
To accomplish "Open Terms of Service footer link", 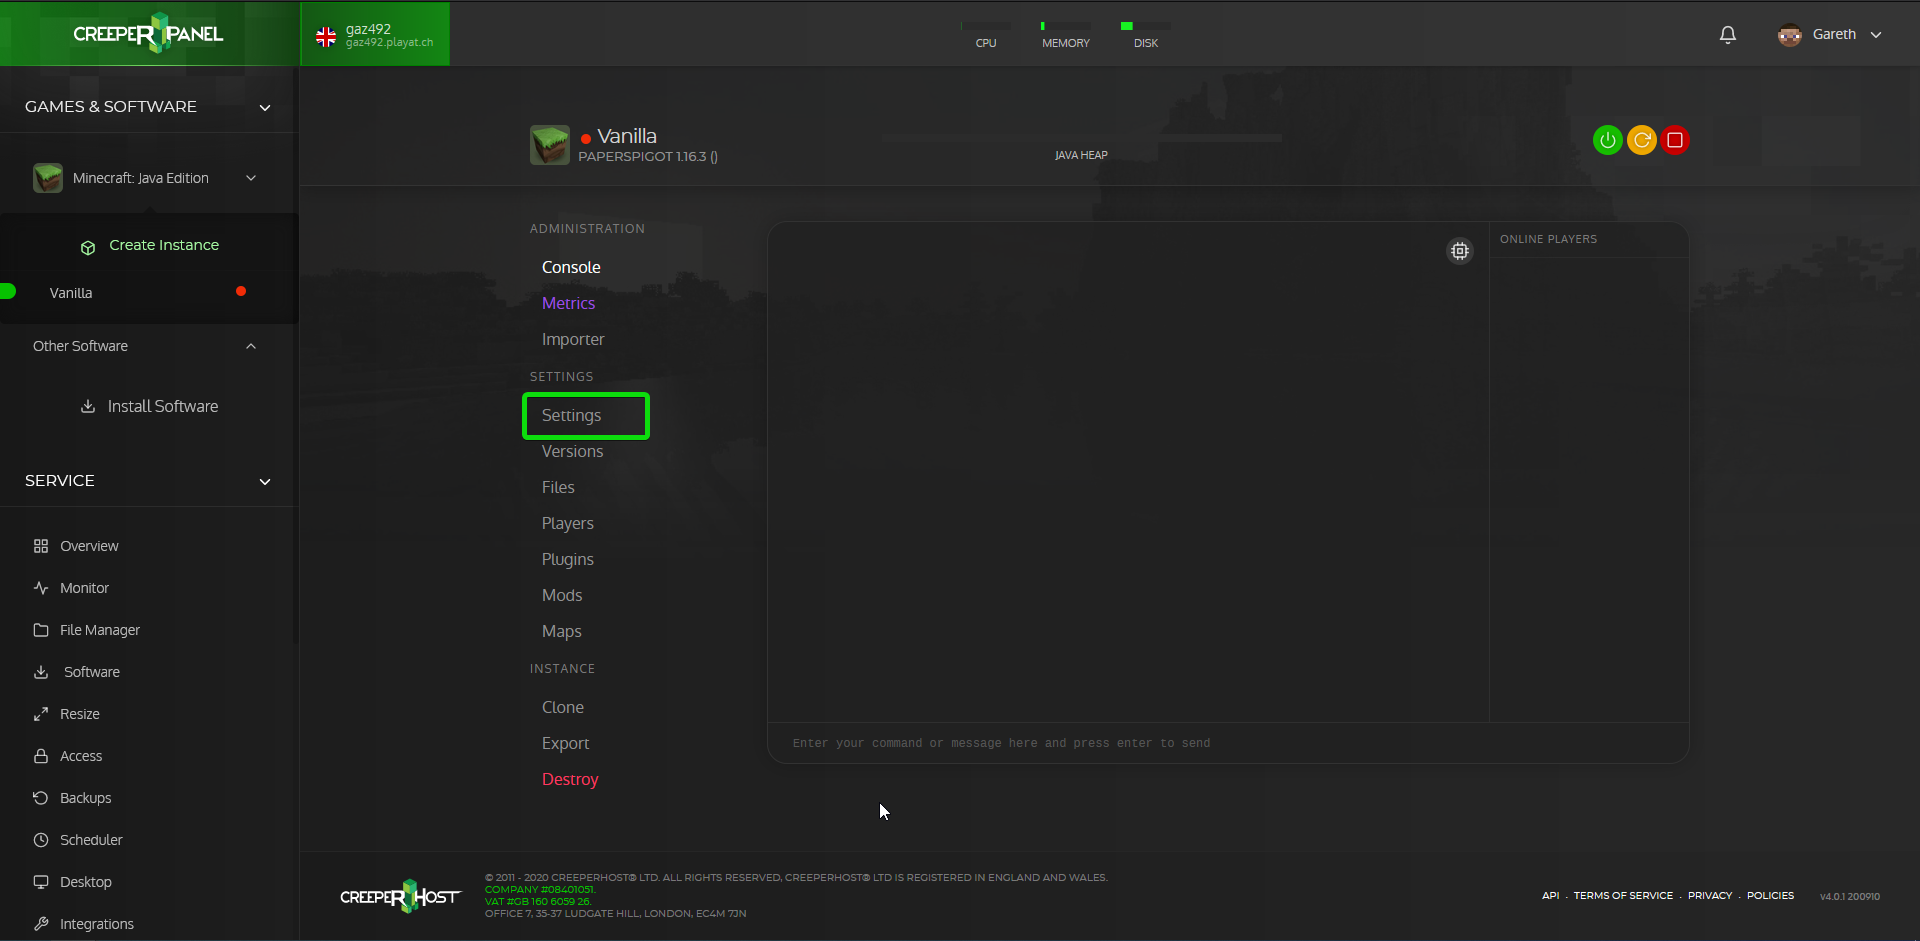I will [1623, 895].
